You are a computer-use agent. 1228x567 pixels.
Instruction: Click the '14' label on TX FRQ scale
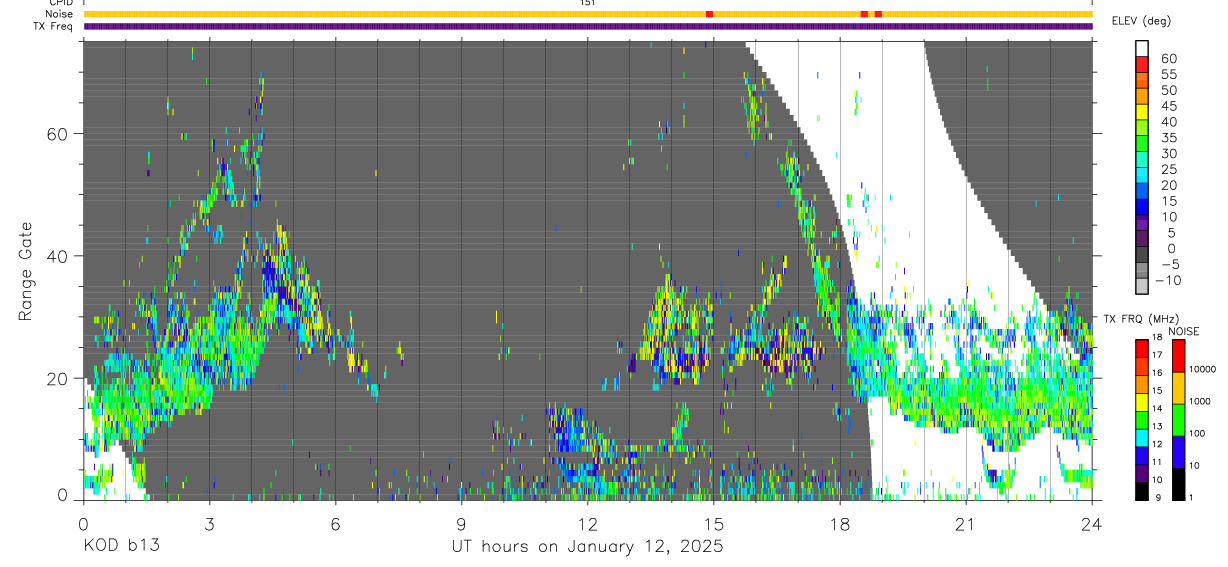[1157, 408]
